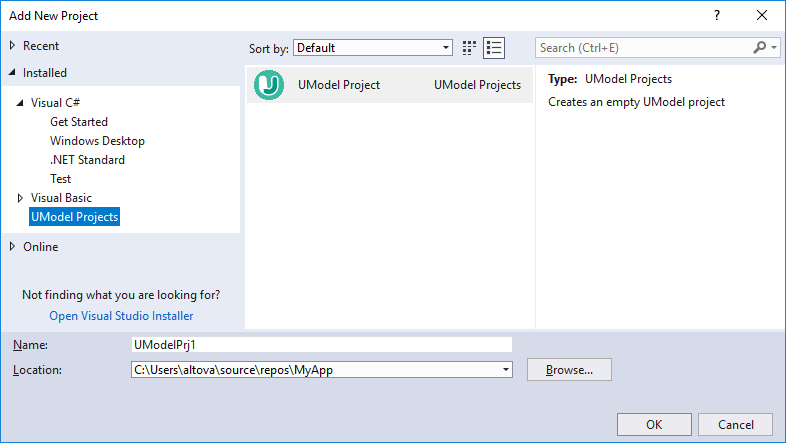
Task: Click the Help question mark button
Action: pyautogui.click(x=716, y=16)
